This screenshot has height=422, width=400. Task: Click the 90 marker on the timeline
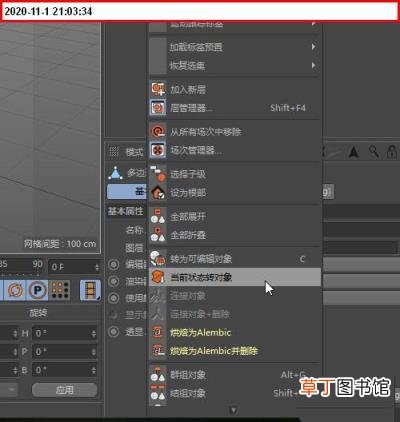[37, 264]
